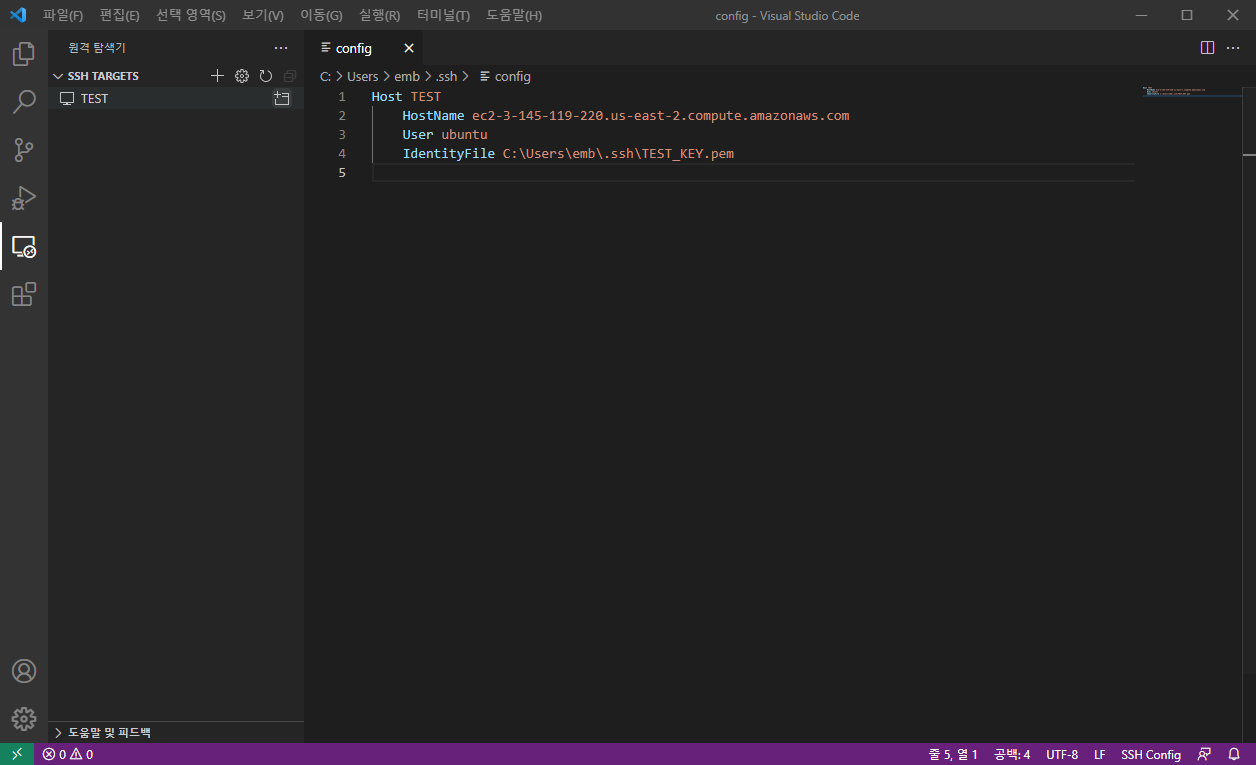
Task: Open the 실행(R) menu
Action: (380, 15)
